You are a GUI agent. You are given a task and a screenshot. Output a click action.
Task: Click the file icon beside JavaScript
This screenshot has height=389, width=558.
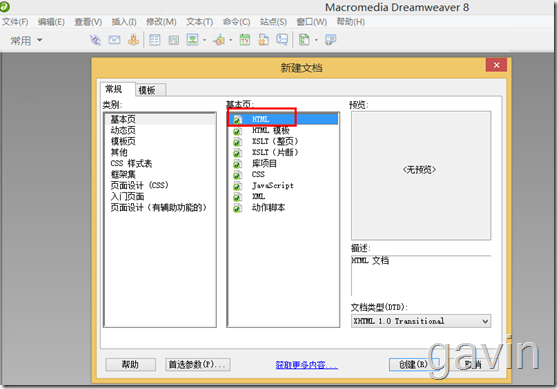(x=237, y=186)
